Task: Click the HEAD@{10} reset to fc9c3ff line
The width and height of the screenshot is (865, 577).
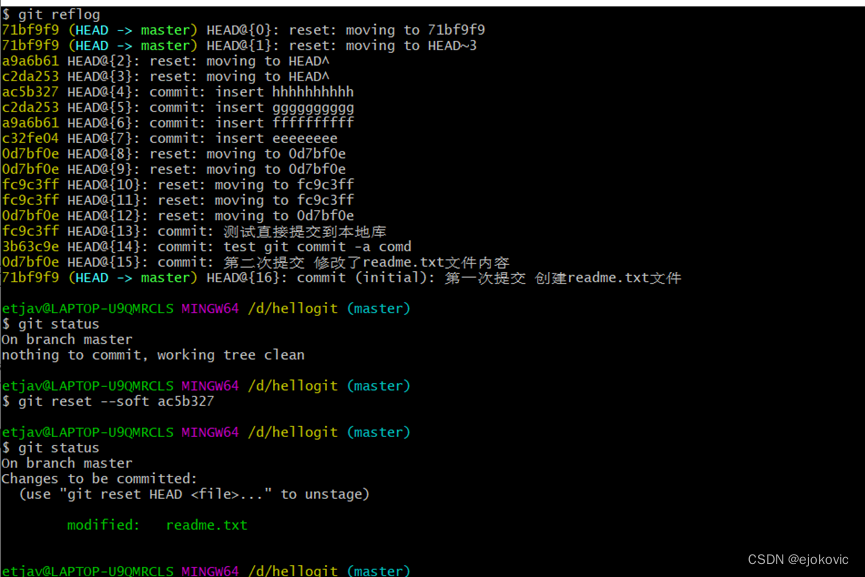Action: click(178, 184)
